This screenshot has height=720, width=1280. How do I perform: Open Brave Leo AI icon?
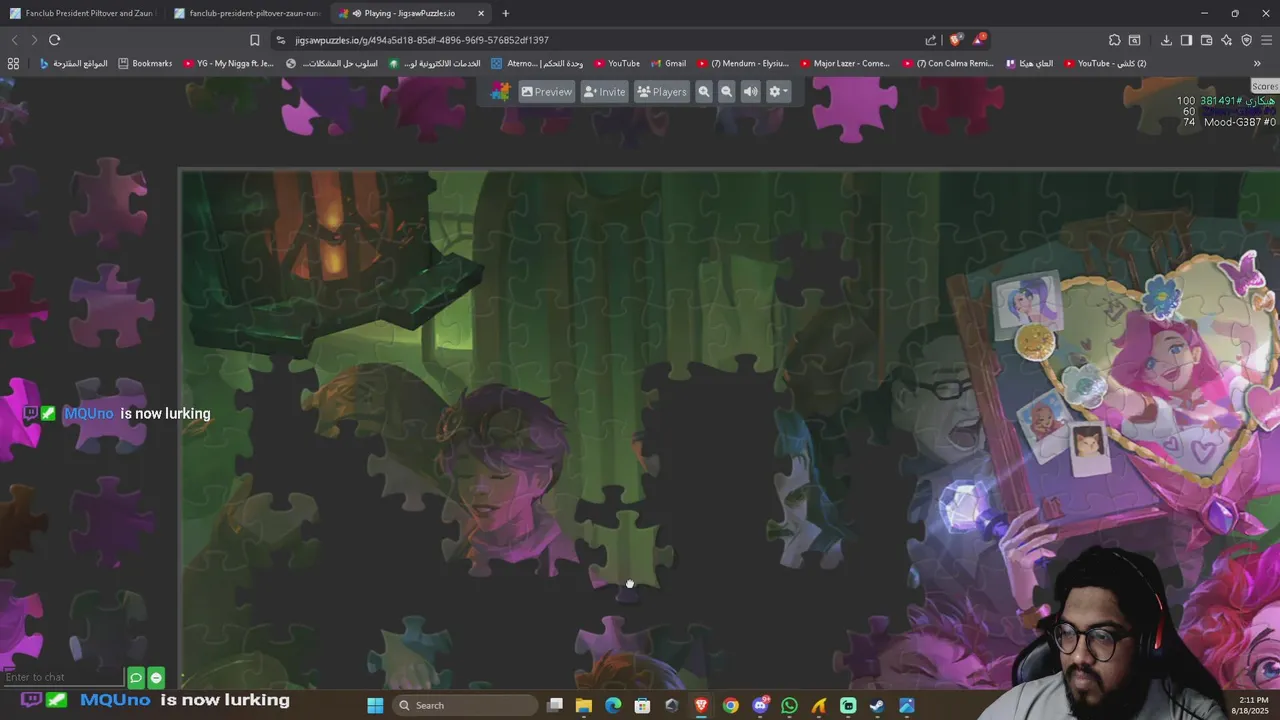(1226, 40)
